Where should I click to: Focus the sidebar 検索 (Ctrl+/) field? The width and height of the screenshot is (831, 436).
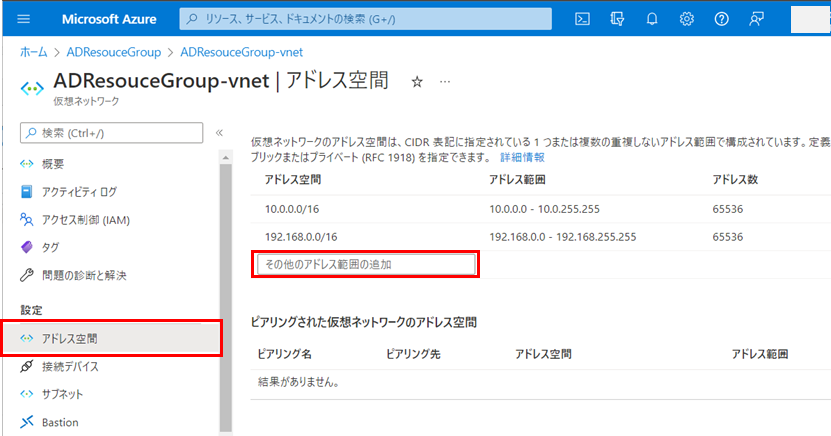(111, 133)
